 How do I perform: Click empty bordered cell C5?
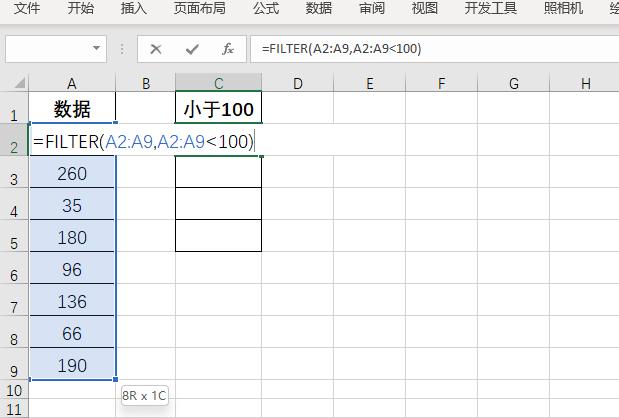coord(219,236)
